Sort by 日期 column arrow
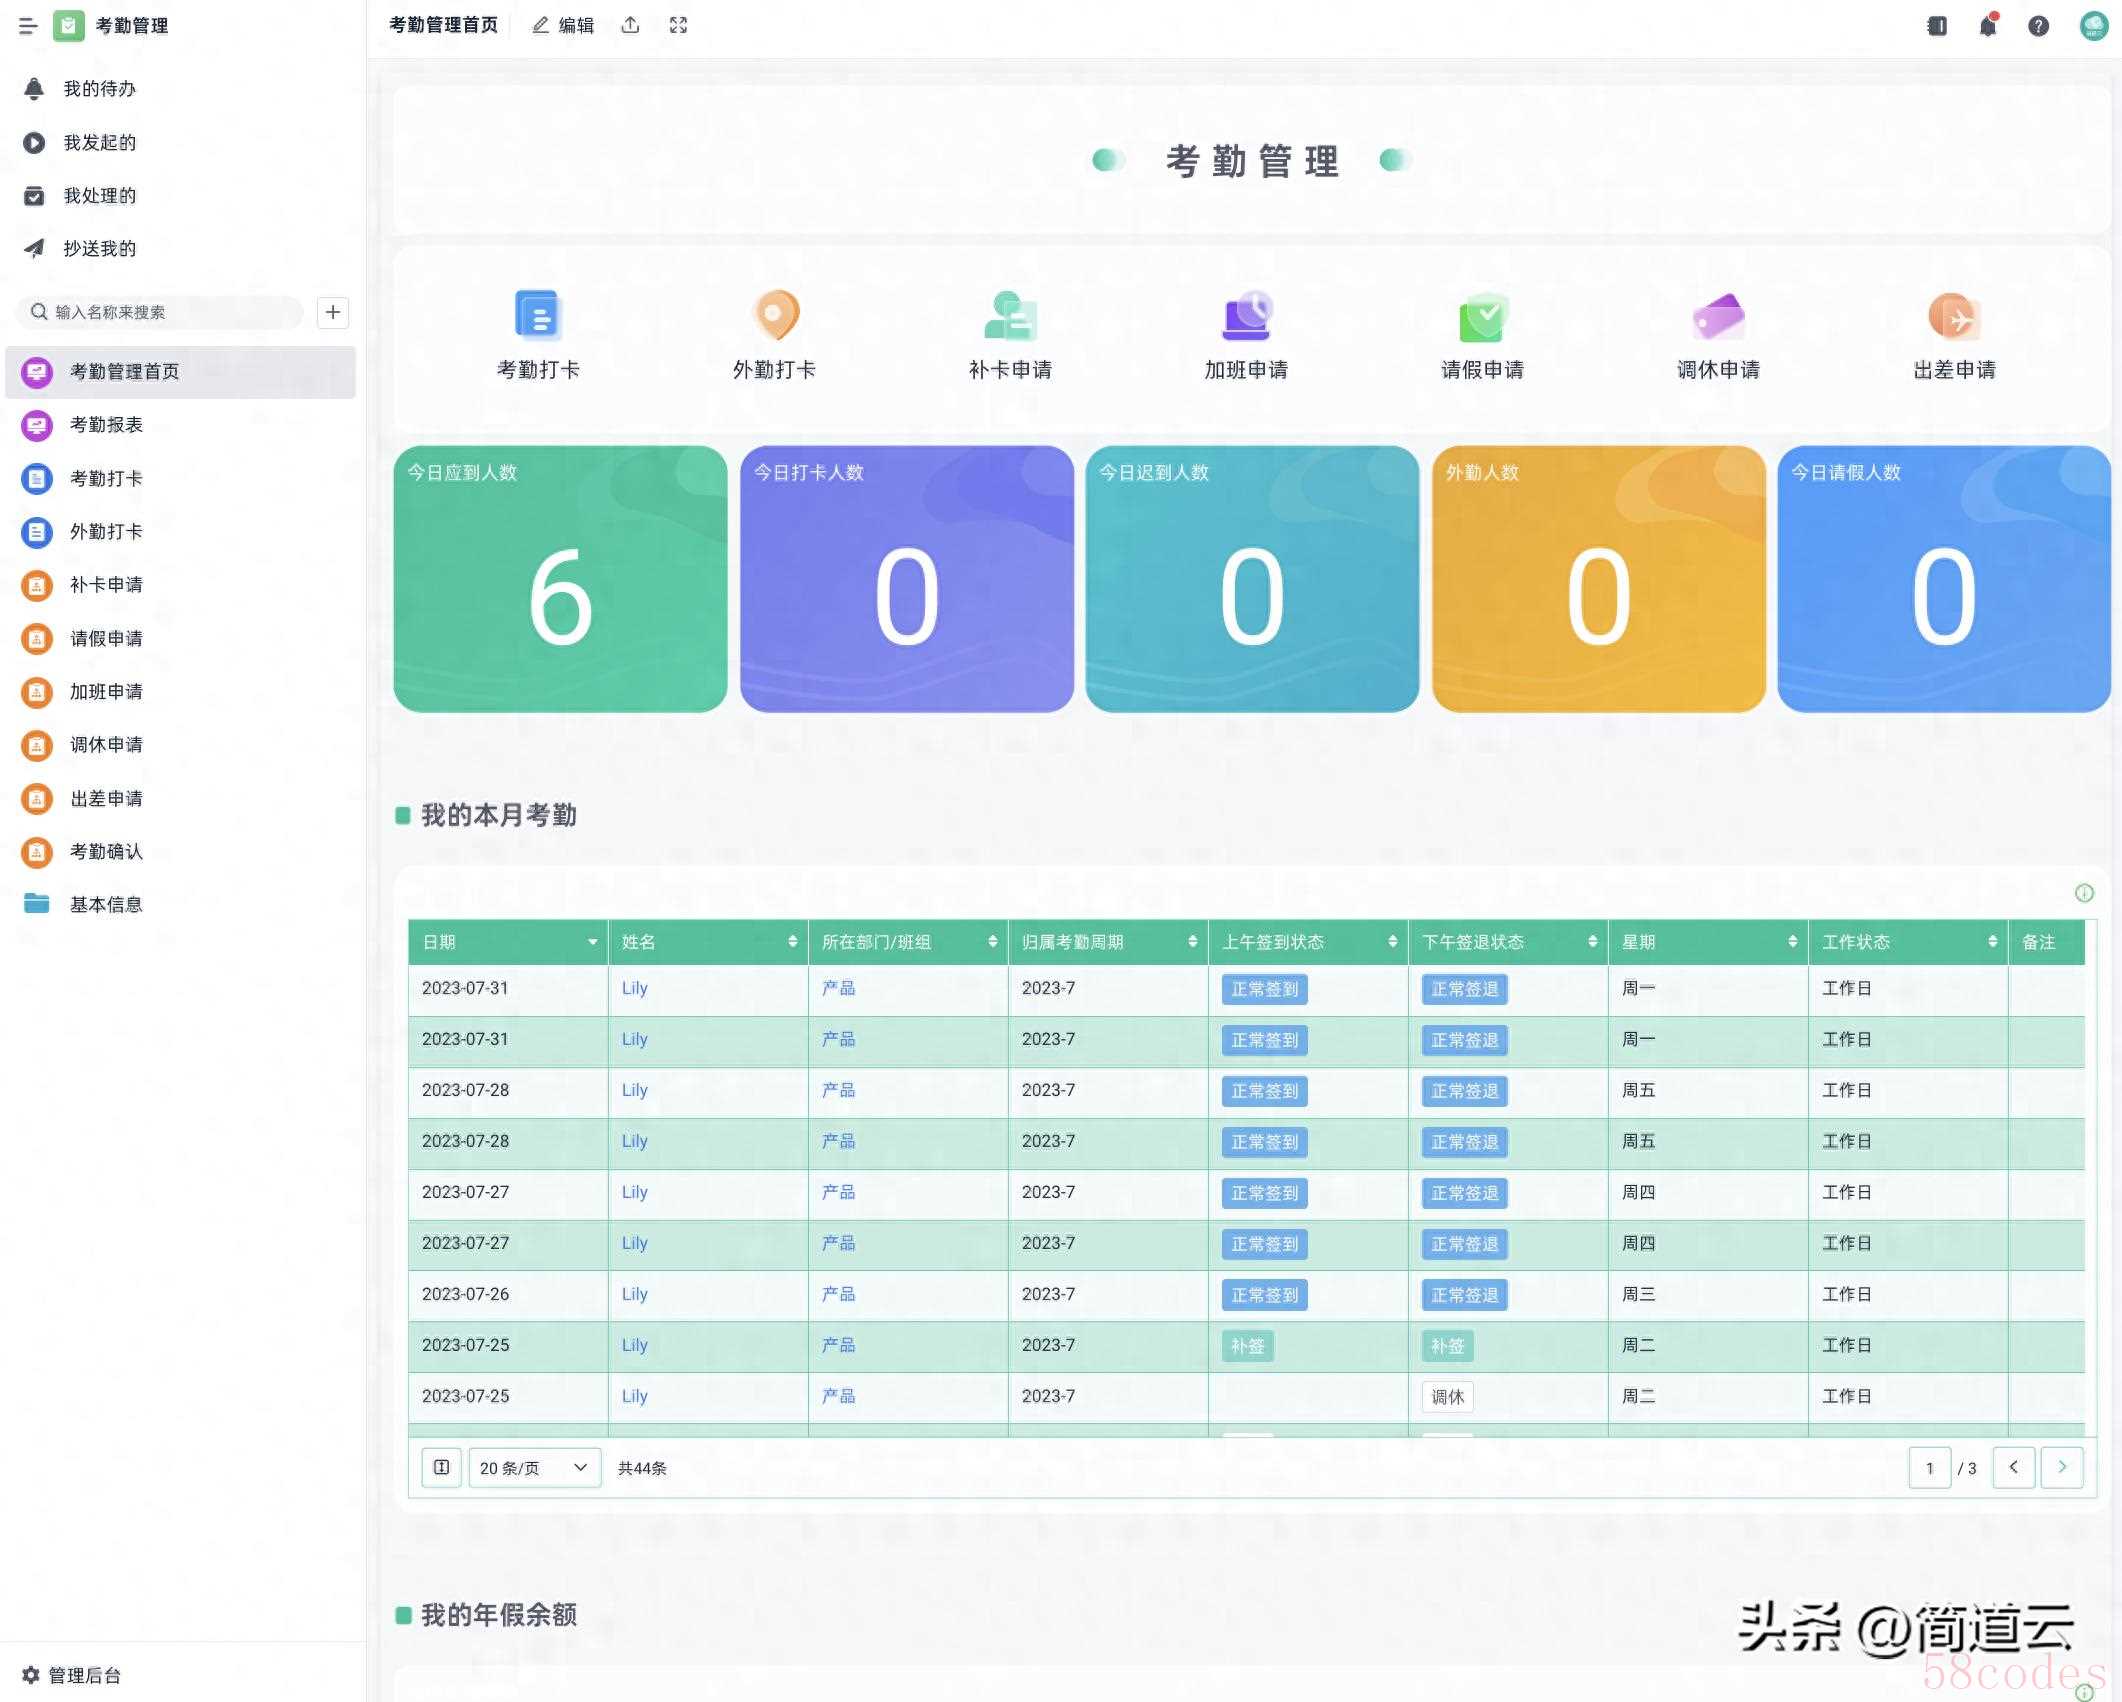This screenshot has height=1702, width=2122. click(593, 942)
